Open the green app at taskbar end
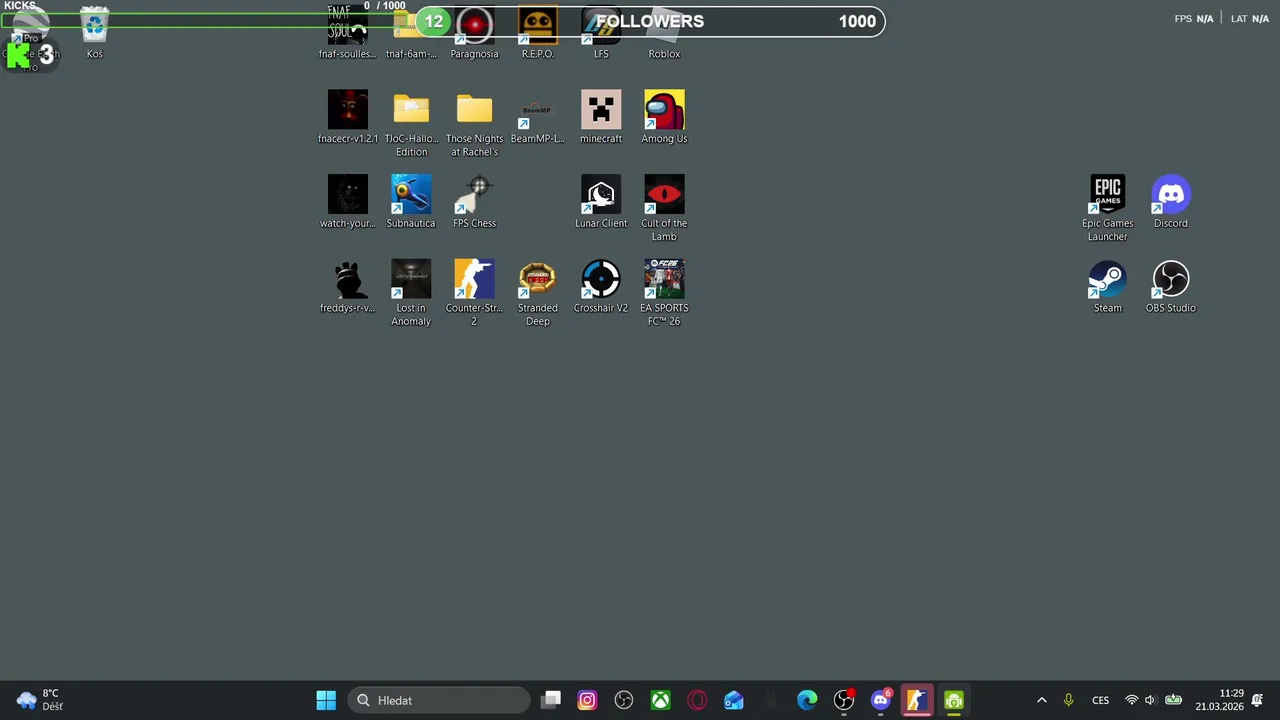Image resolution: width=1280 pixels, height=720 pixels. 953,700
